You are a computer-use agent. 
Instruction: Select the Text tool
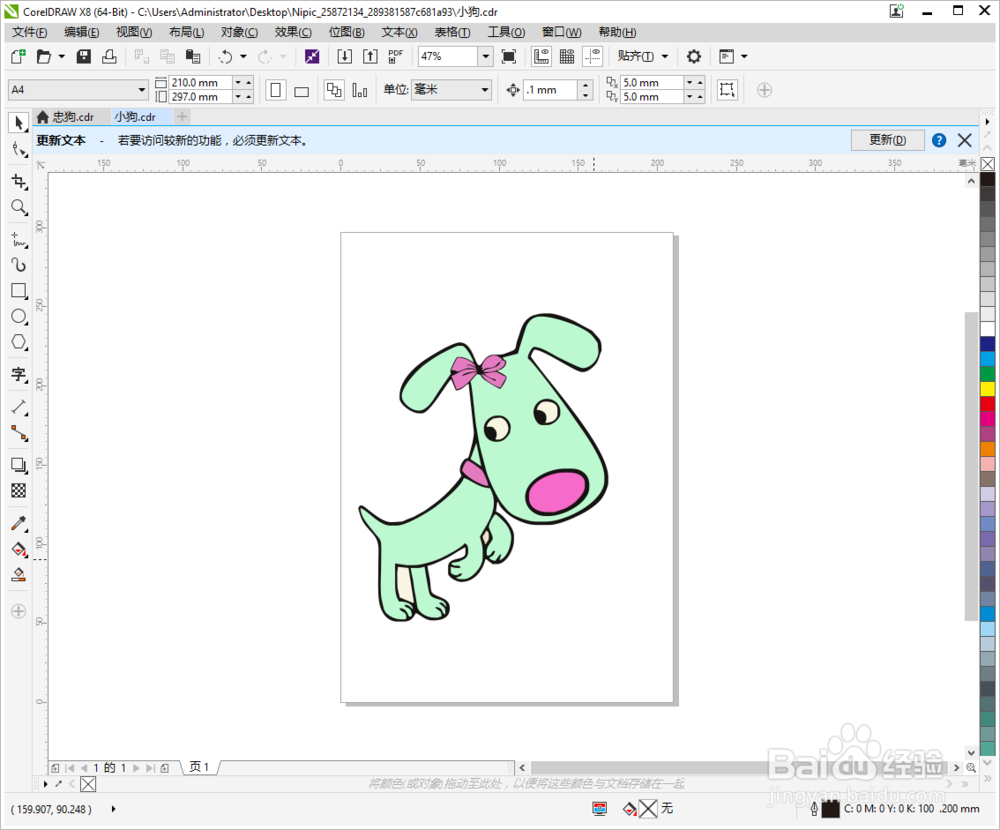[x=18, y=374]
